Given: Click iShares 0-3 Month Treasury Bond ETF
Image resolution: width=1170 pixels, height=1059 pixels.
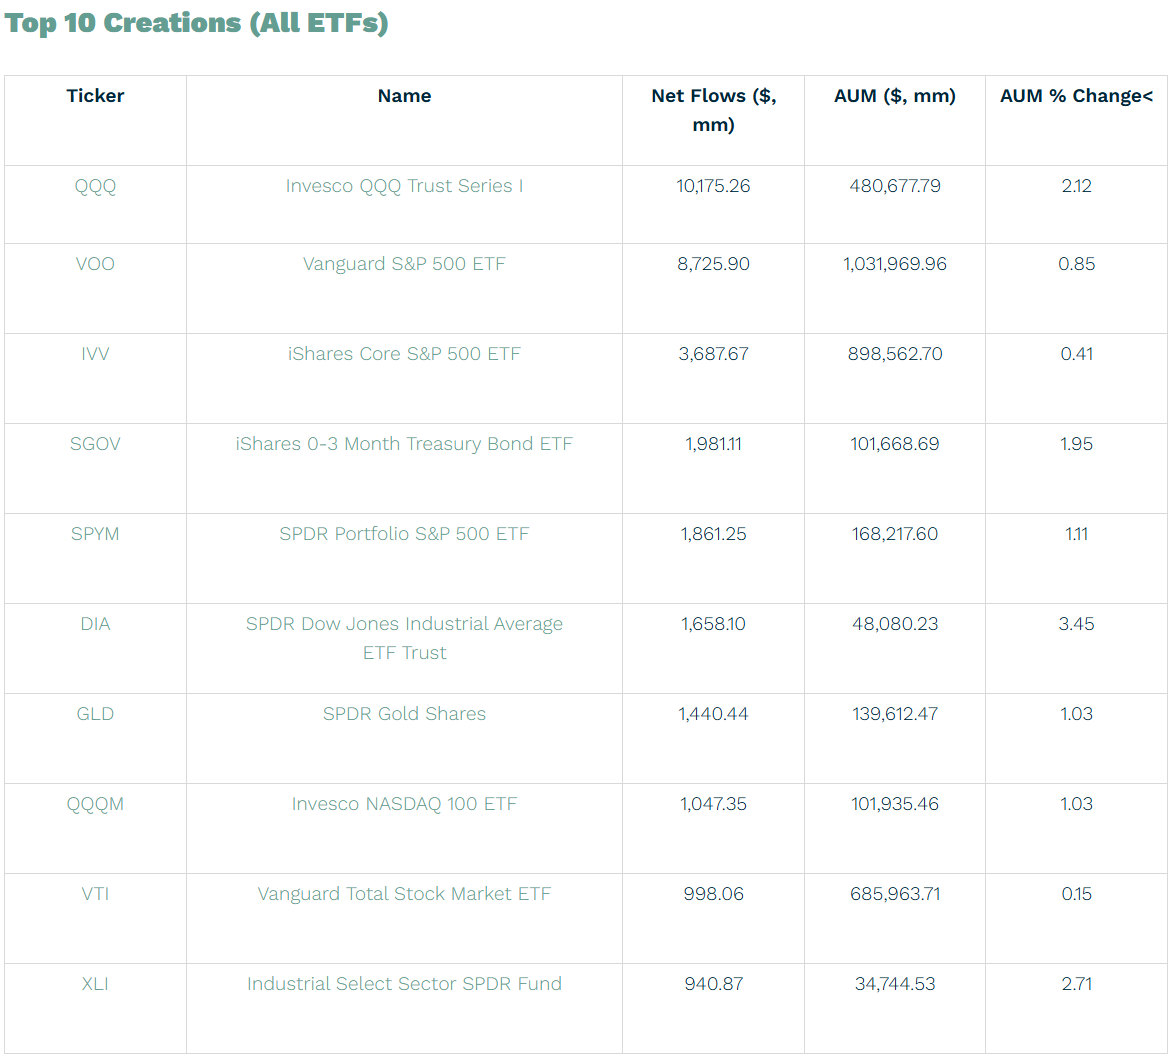Looking at the screenshot, I should [x=404, y=444].
